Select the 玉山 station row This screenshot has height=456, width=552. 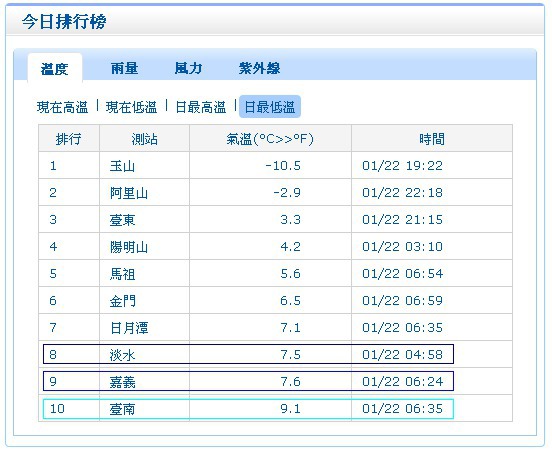(275, 165)
